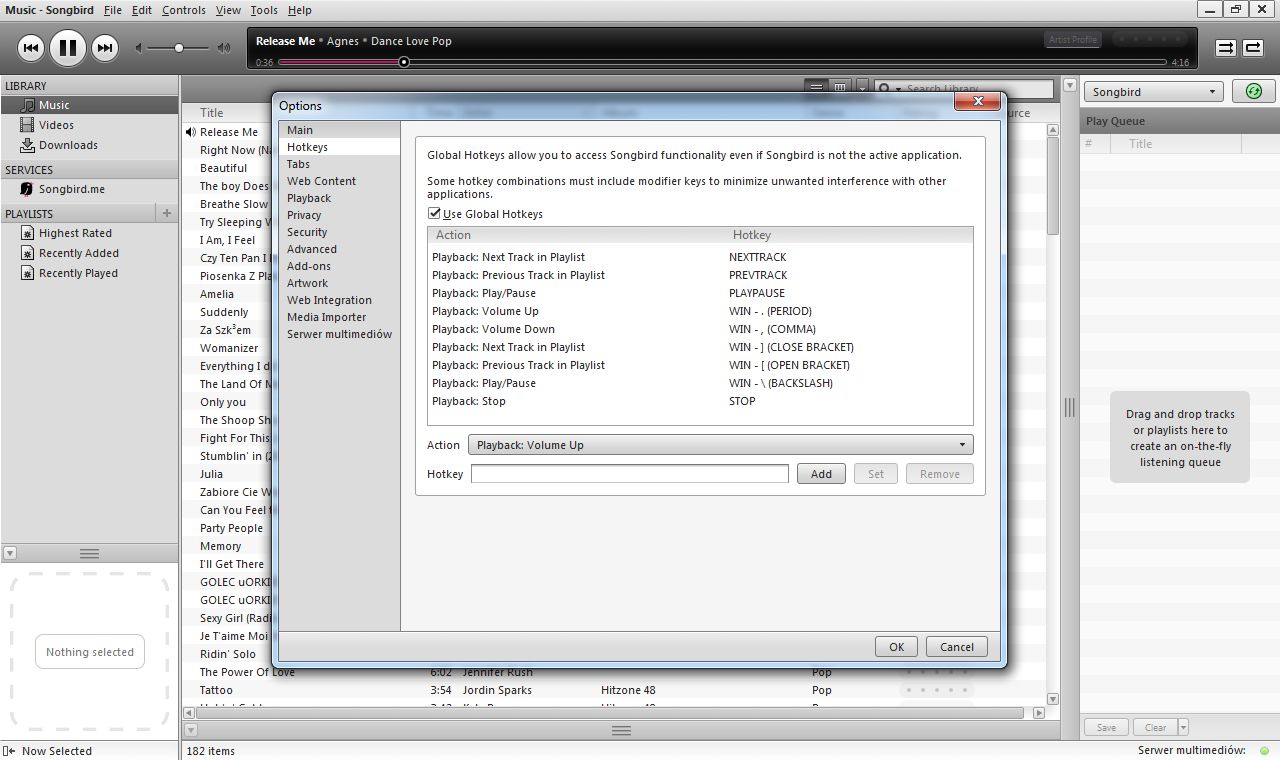Select the Web Content options category

pyautogui.click(x=339, y=181)
